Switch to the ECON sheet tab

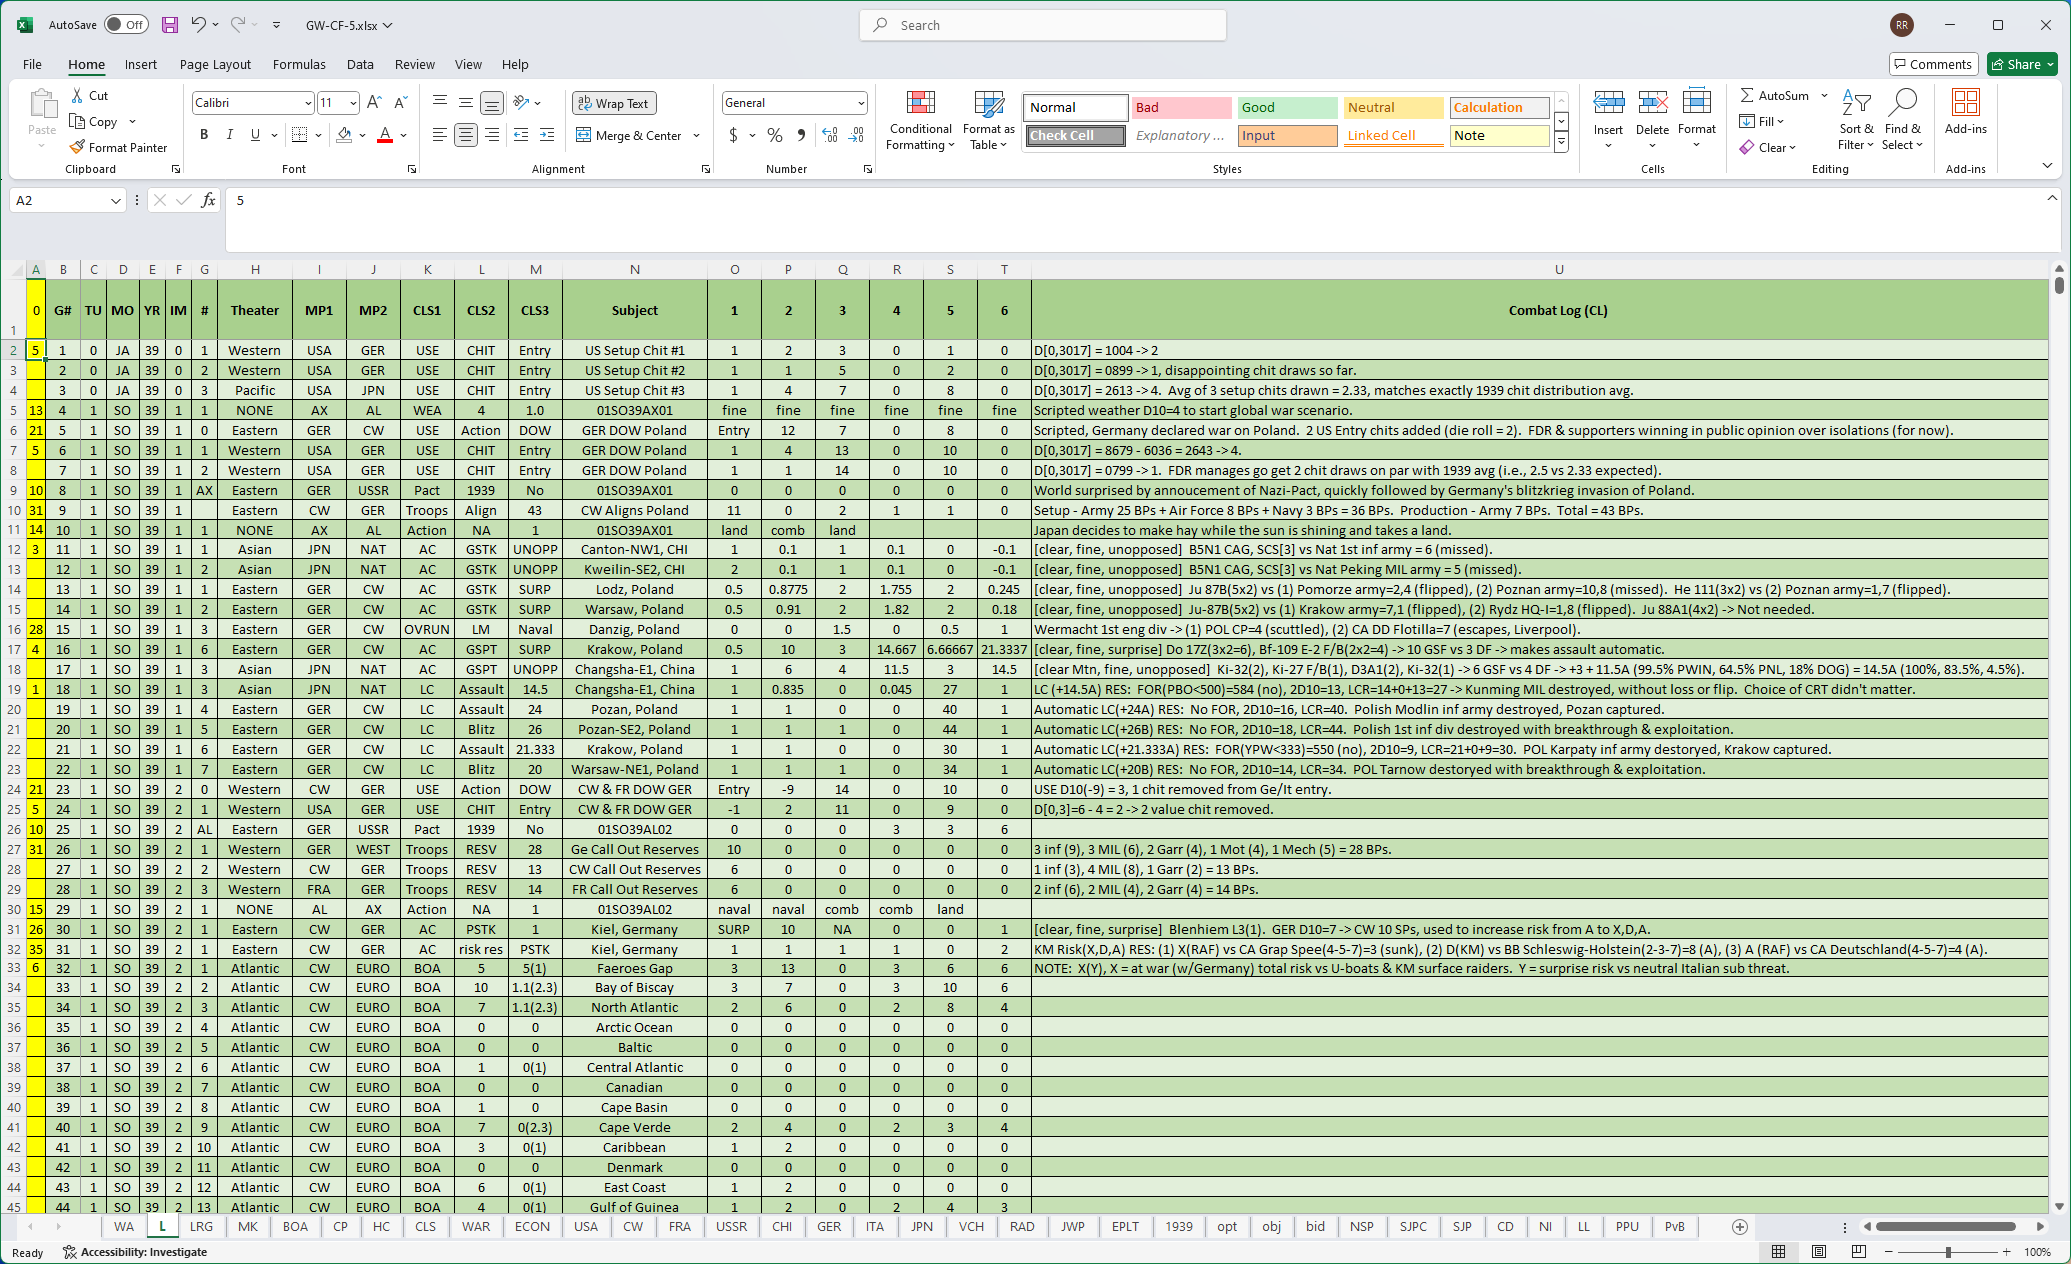click(532, 1227)
